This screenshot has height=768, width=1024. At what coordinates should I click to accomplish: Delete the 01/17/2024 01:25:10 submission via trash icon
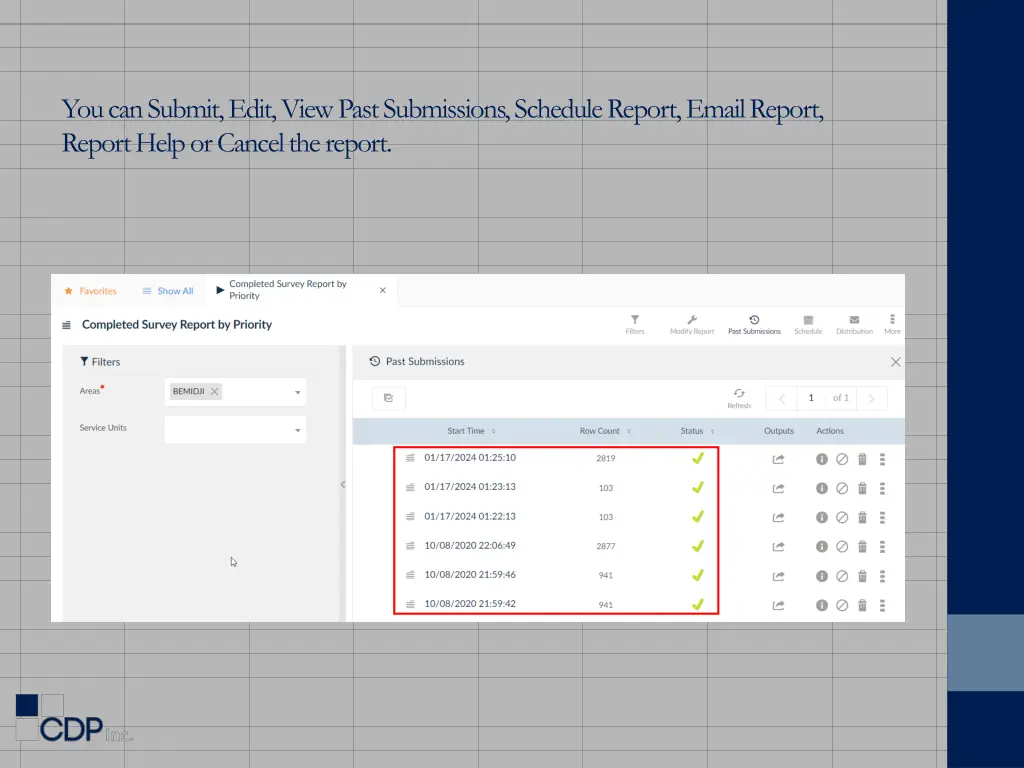coord(862,459)
